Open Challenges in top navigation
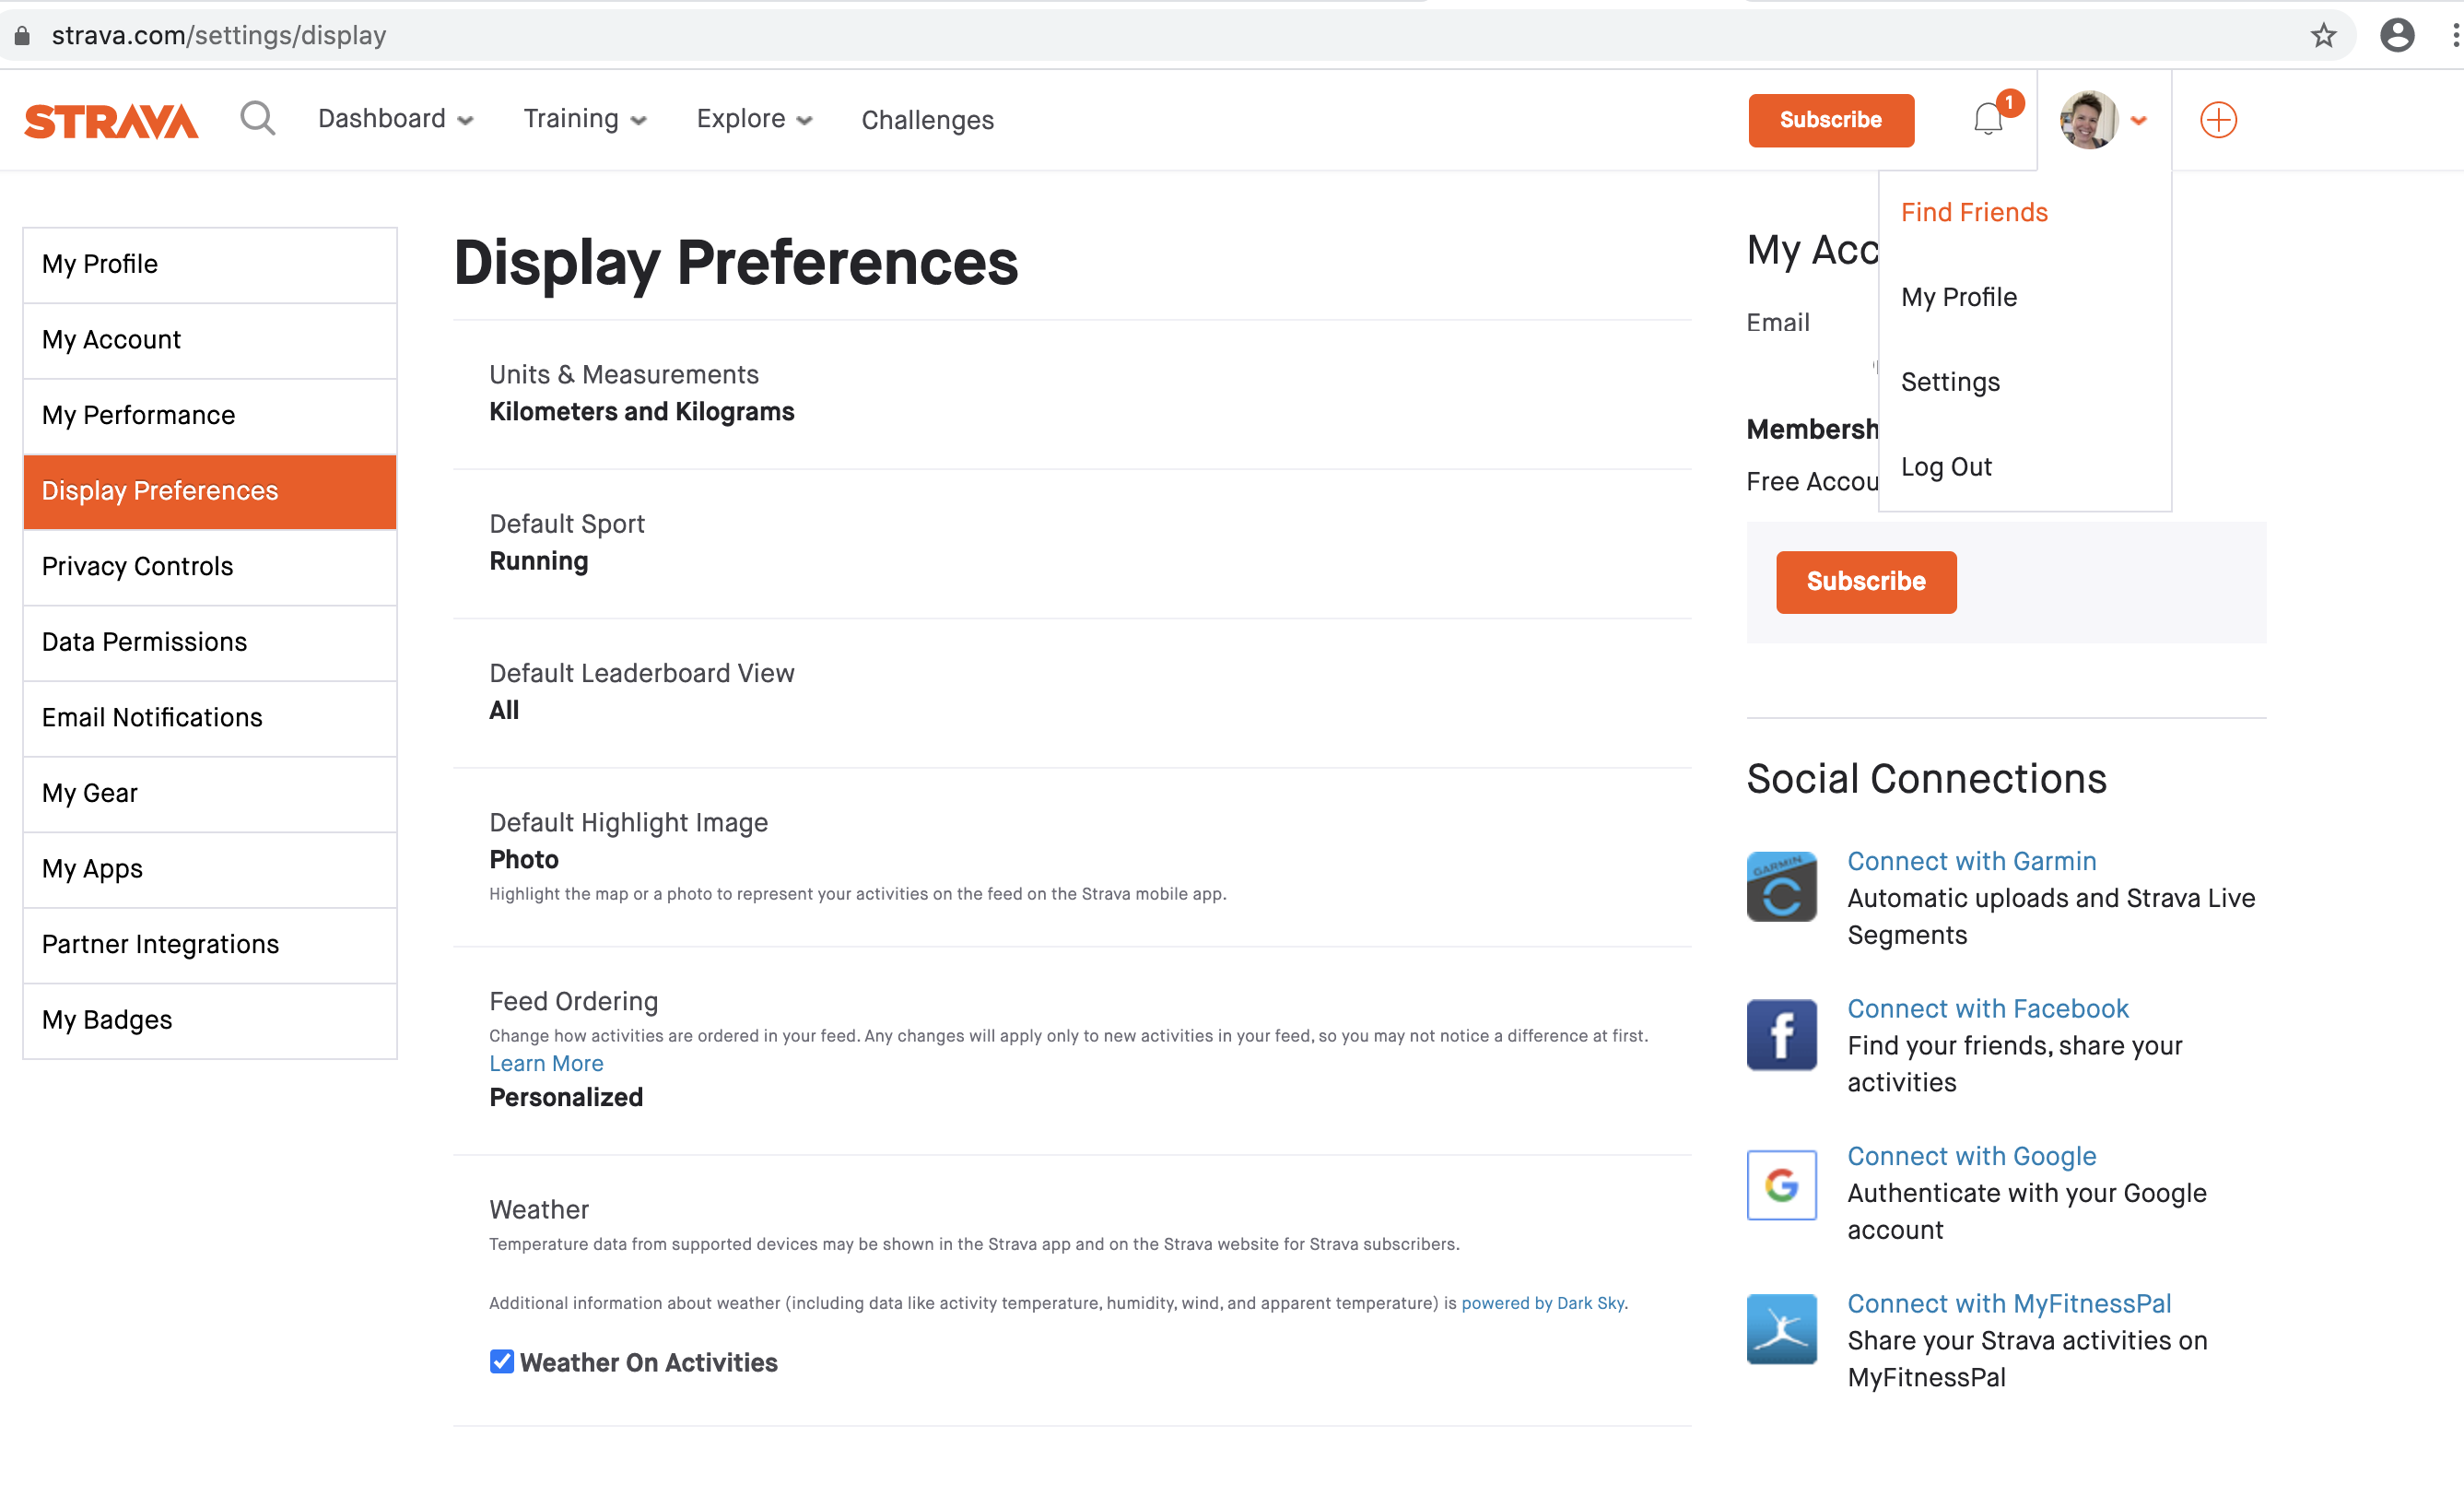This screenshot has height=1508, width=2464. tap(927, 120)
